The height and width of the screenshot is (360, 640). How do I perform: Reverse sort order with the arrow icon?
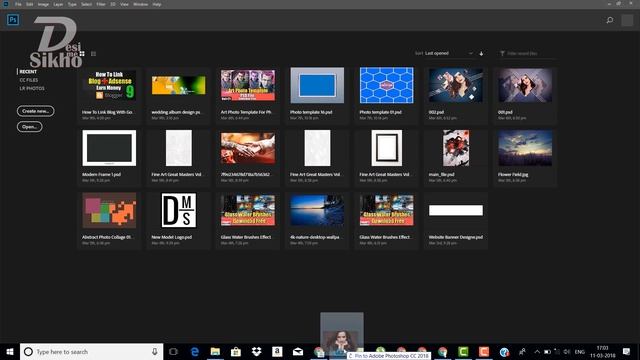481,53
